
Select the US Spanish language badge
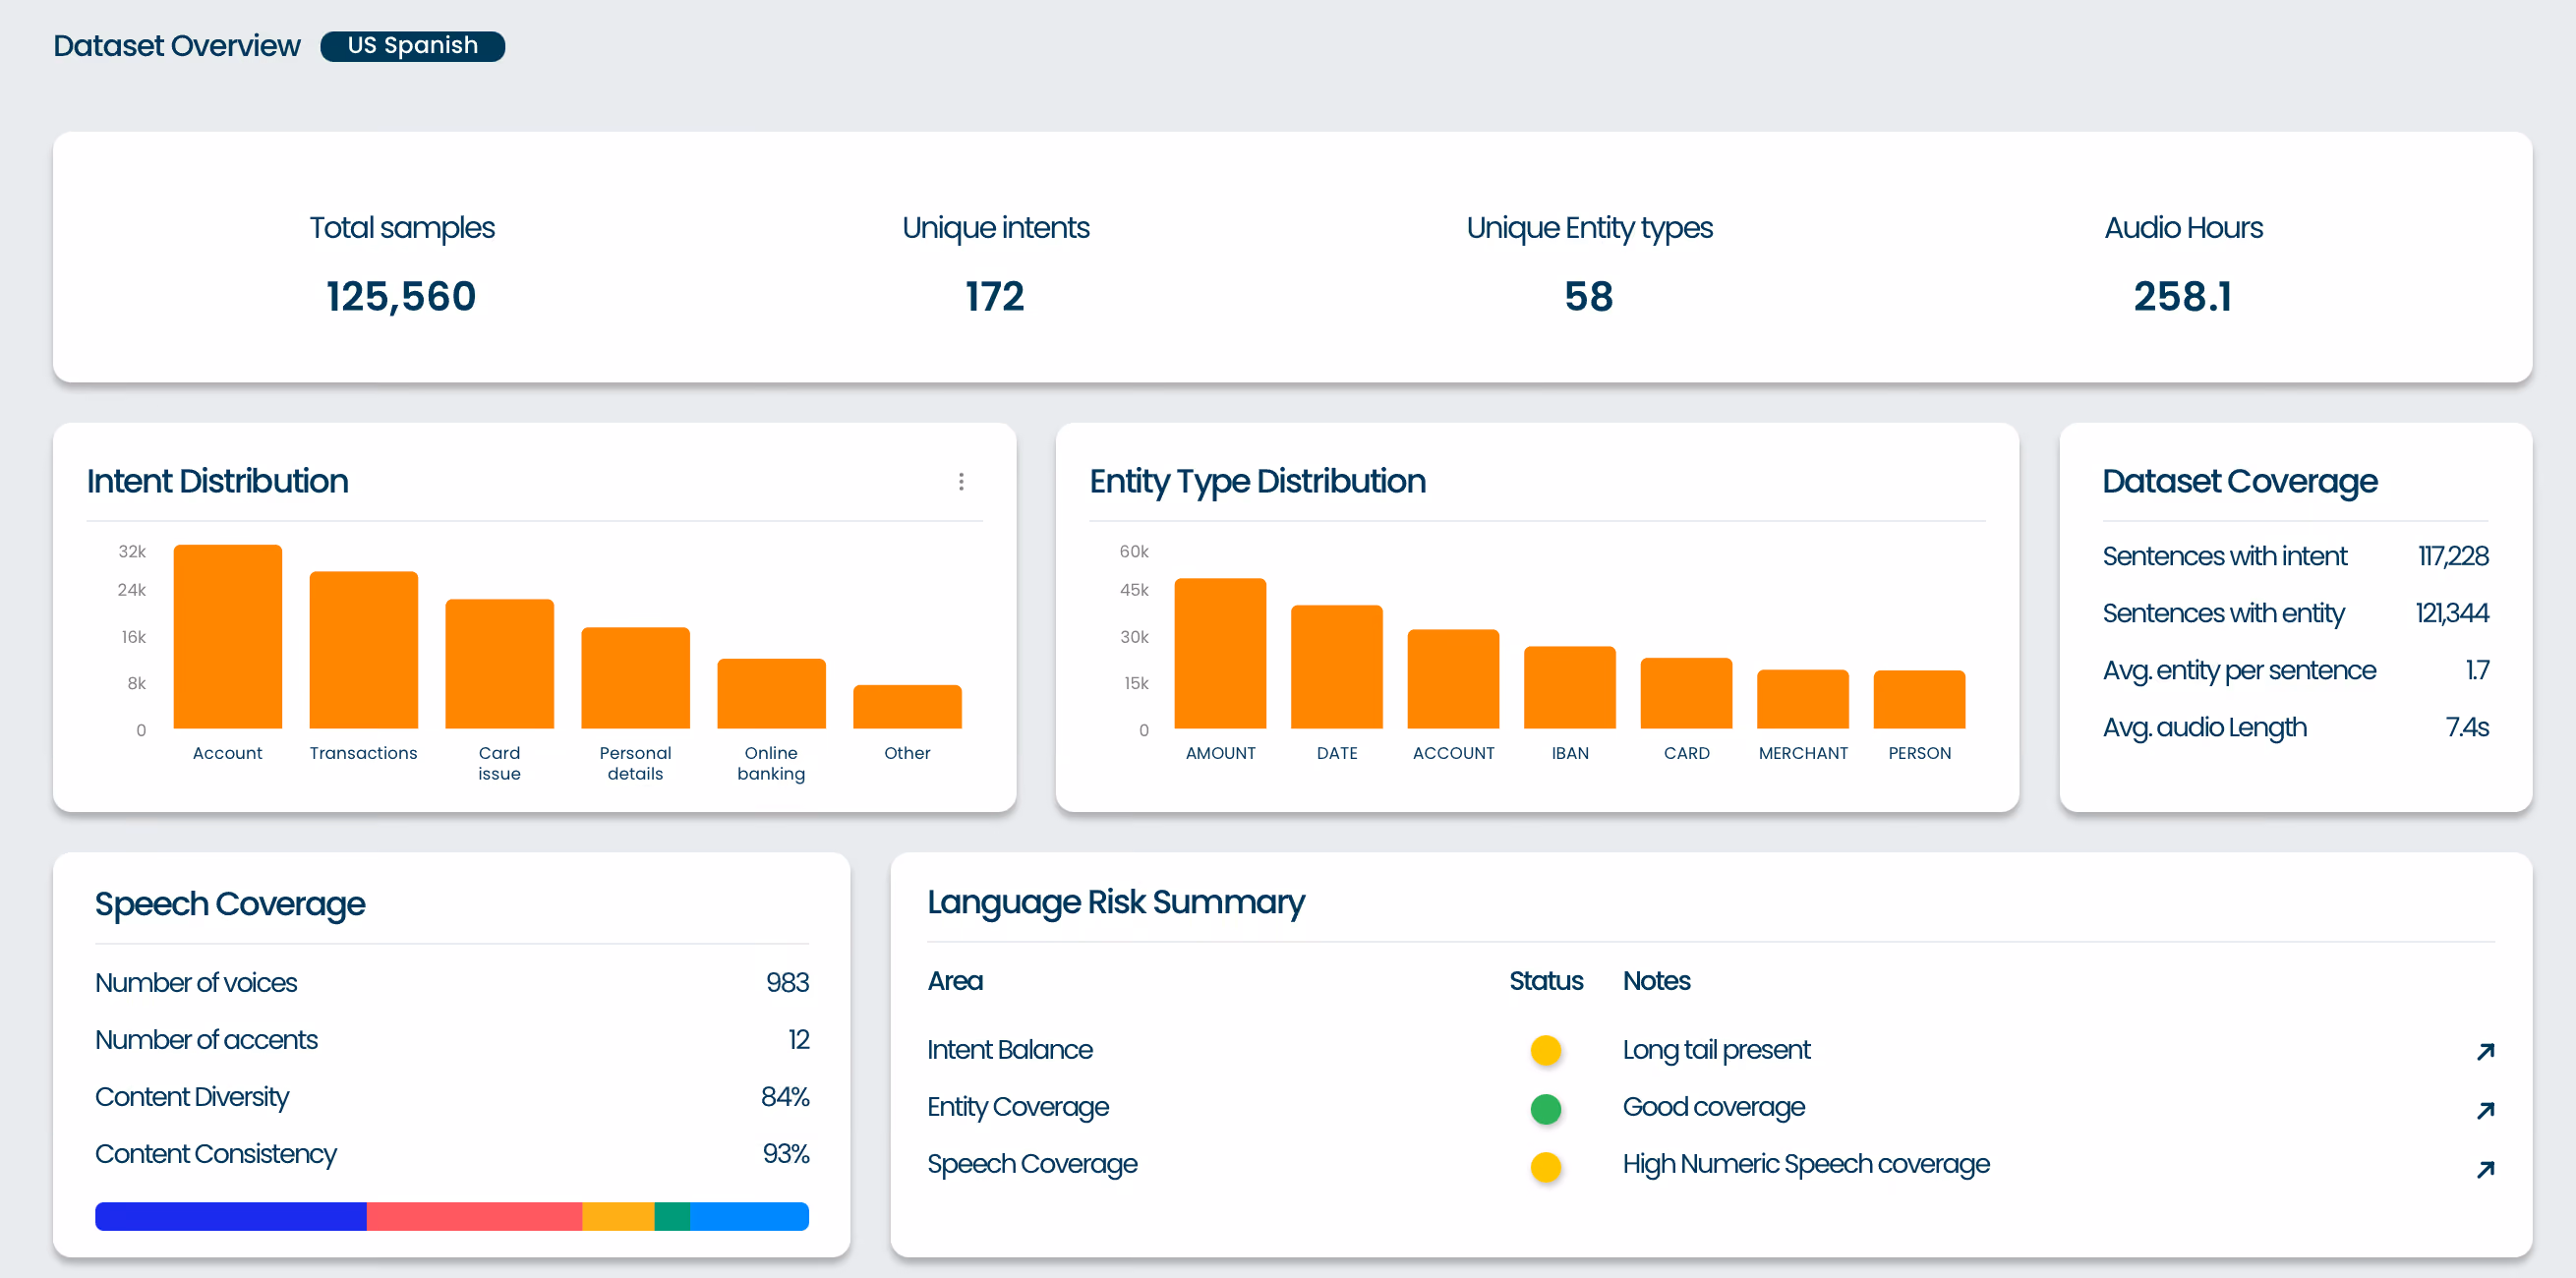tap(412, 46)
